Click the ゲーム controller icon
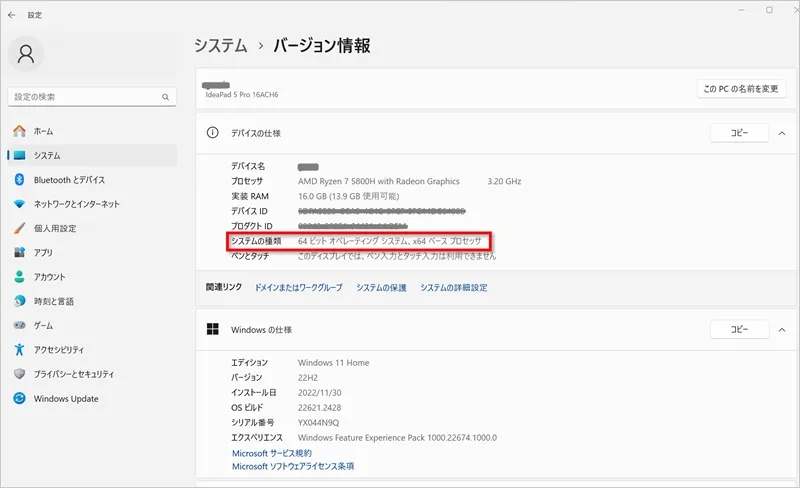 tap(19, 325)
